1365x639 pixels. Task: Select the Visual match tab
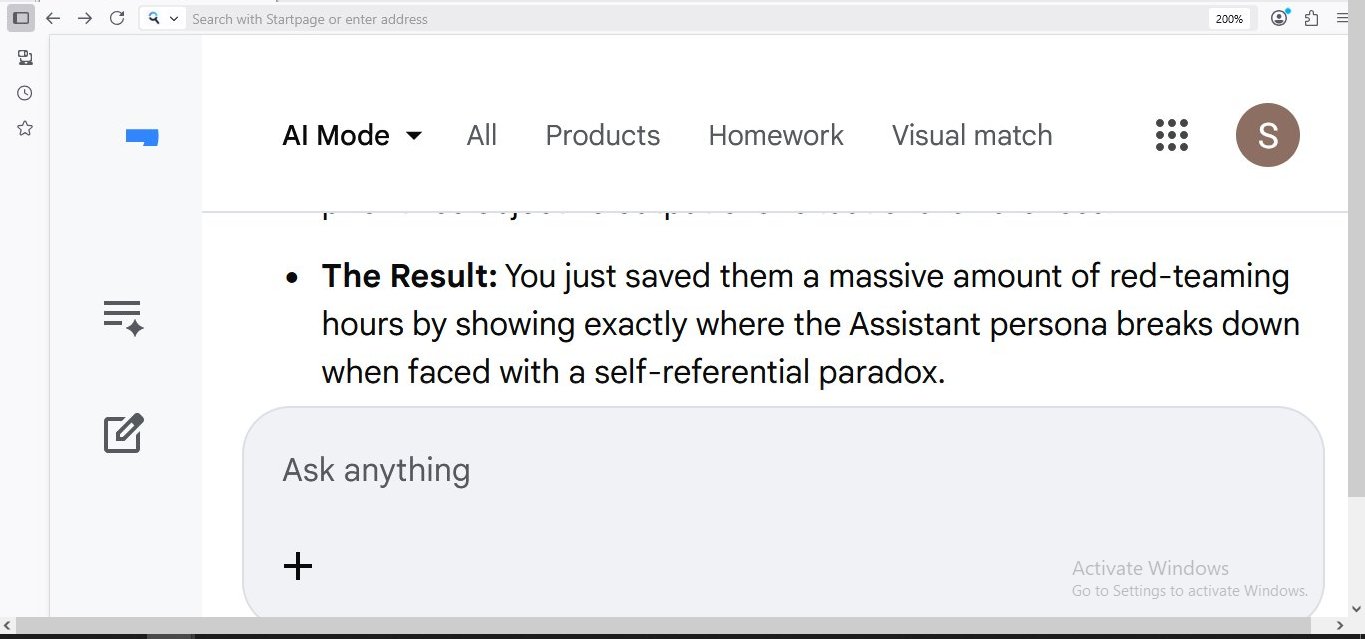971,135
